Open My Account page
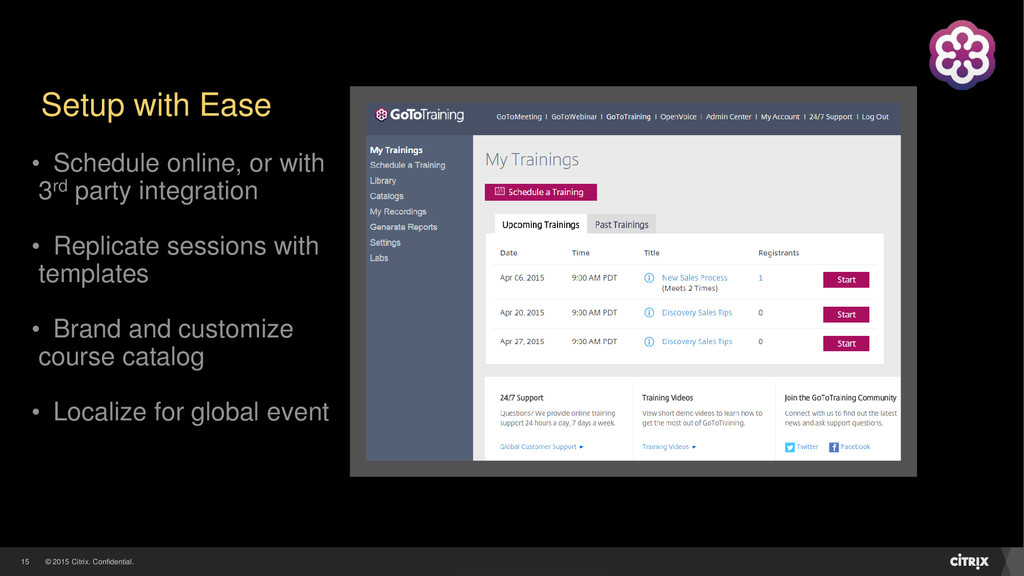The width and height of the screenshot is (1024, 576). coord(780,117)
